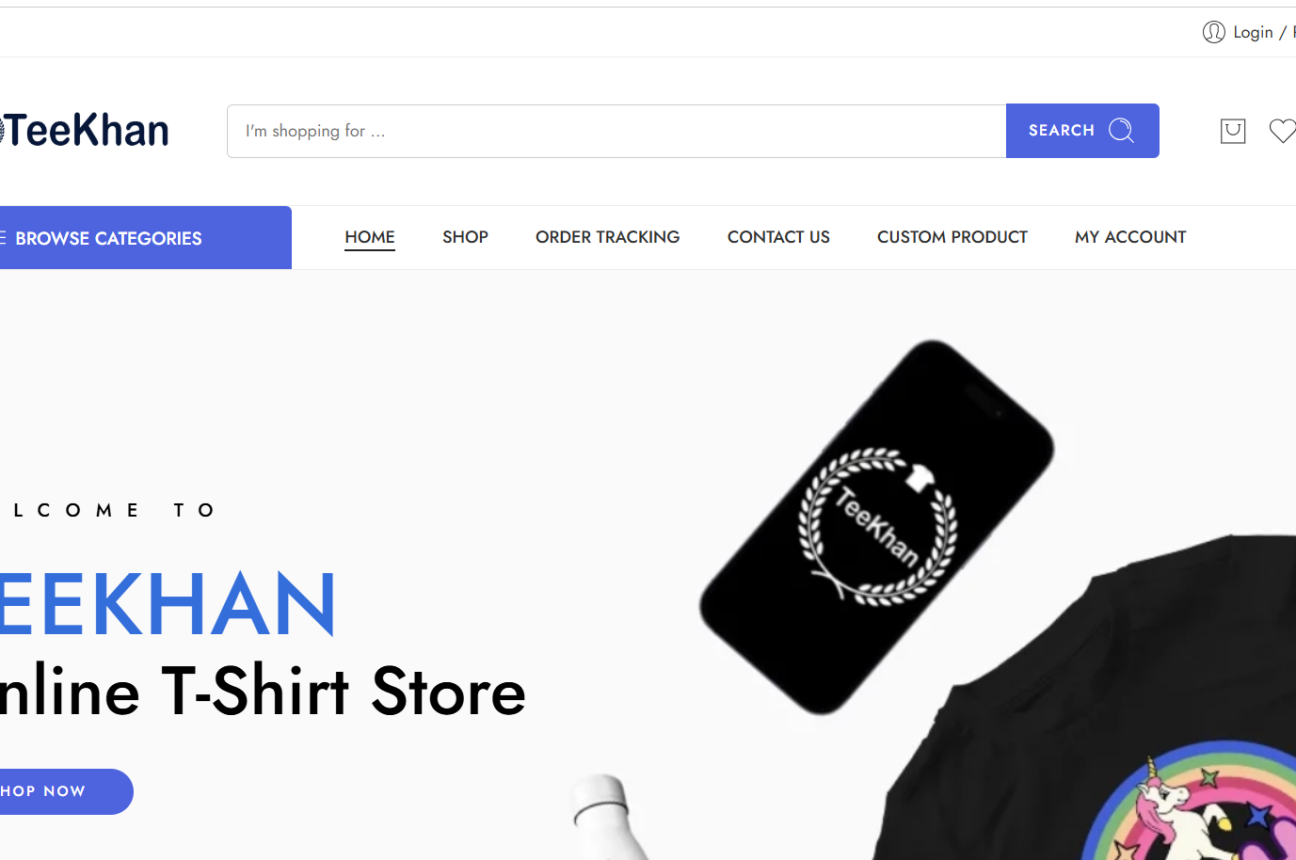Click the TEEKHAN blue hero heading

click(168, 605)
